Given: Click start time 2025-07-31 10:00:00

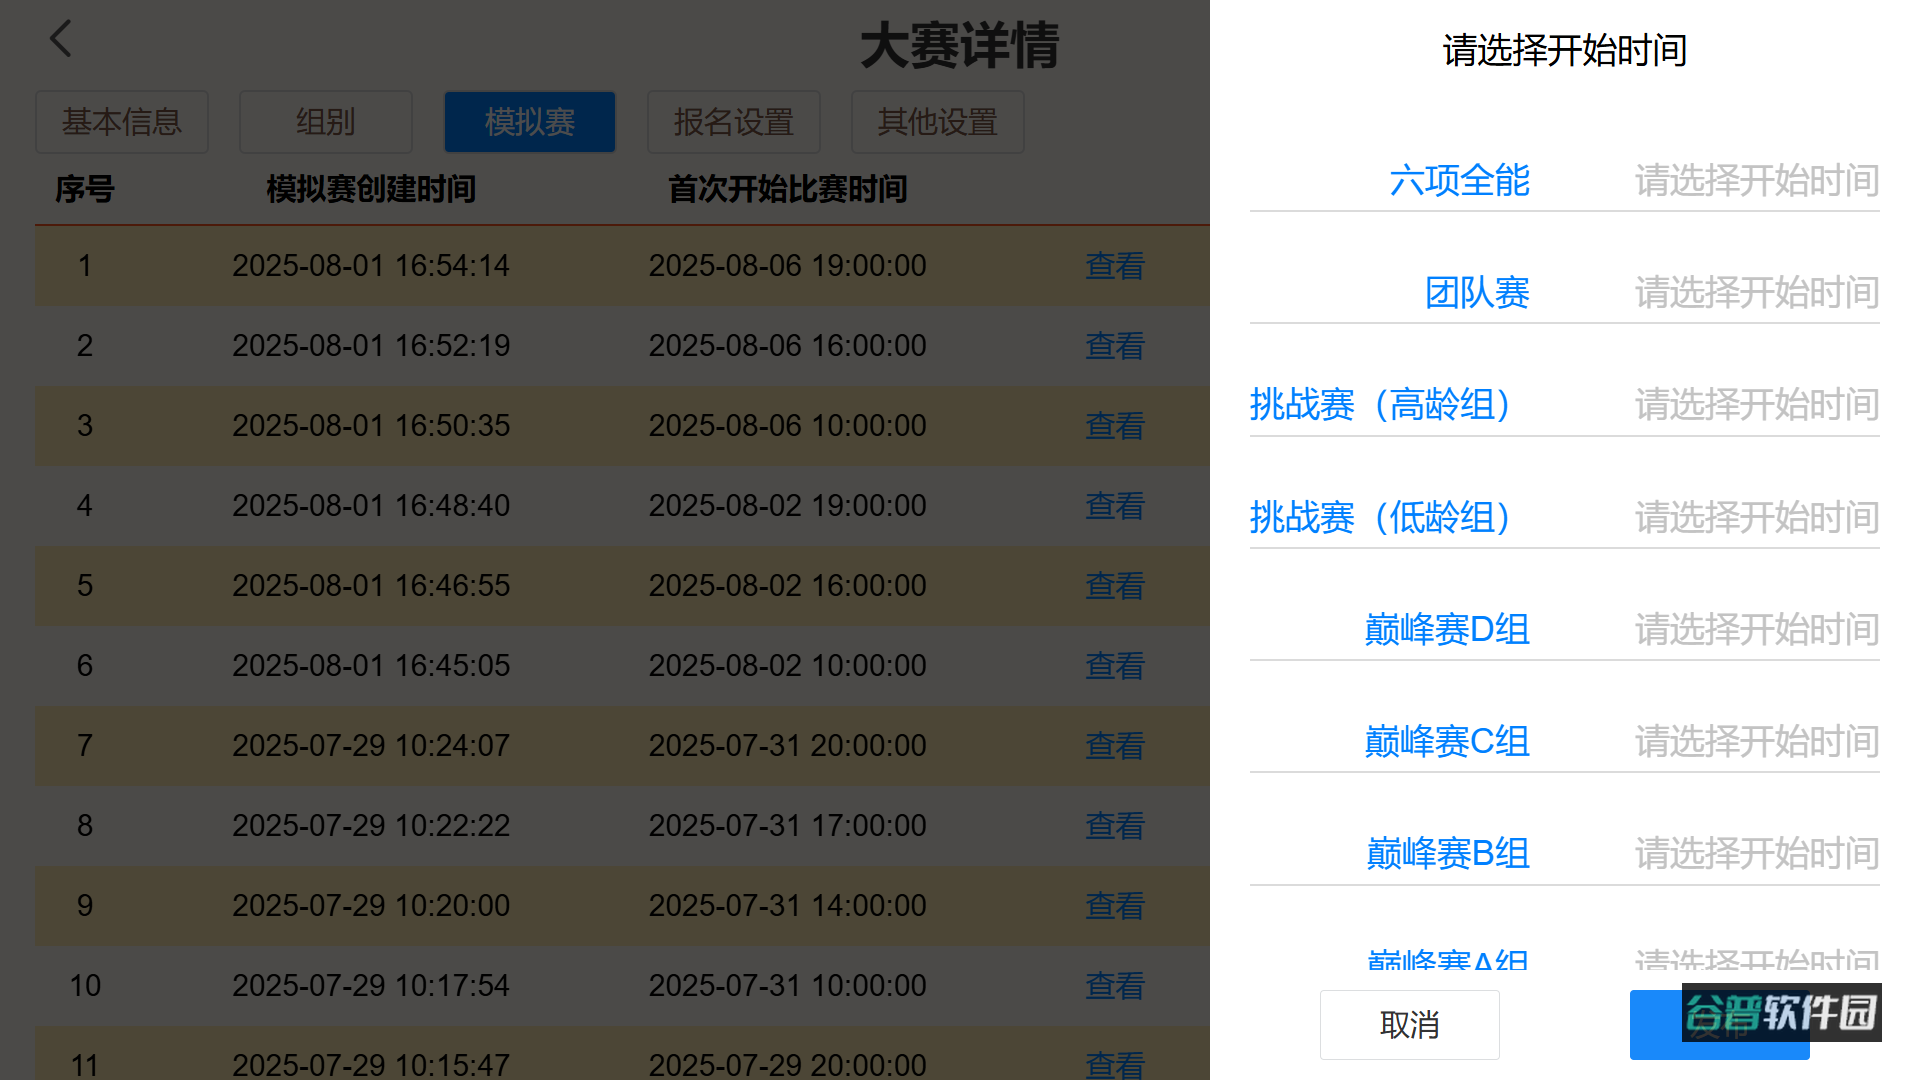Looking at the screenshot, I should point(788,986).
